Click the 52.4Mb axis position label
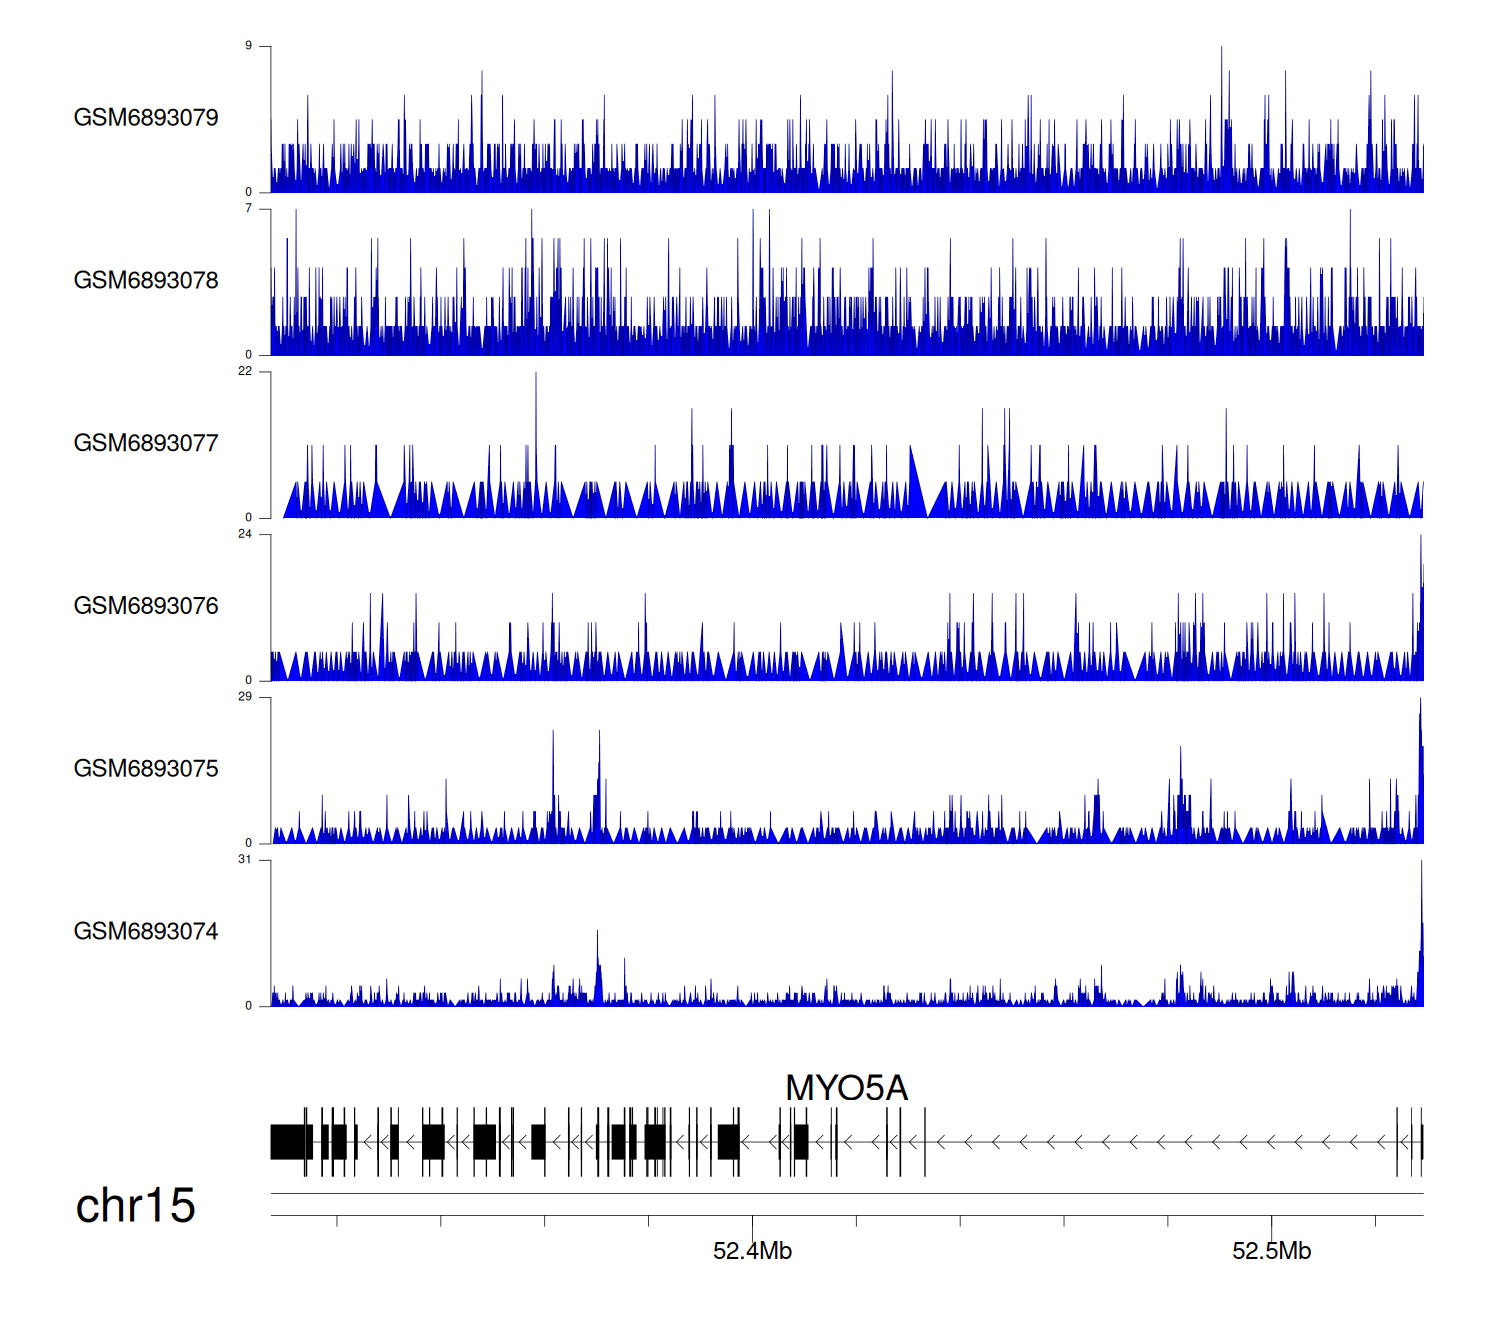Image resolution: width=1500 pixels, height=1320 pixels. (752, 1251)
